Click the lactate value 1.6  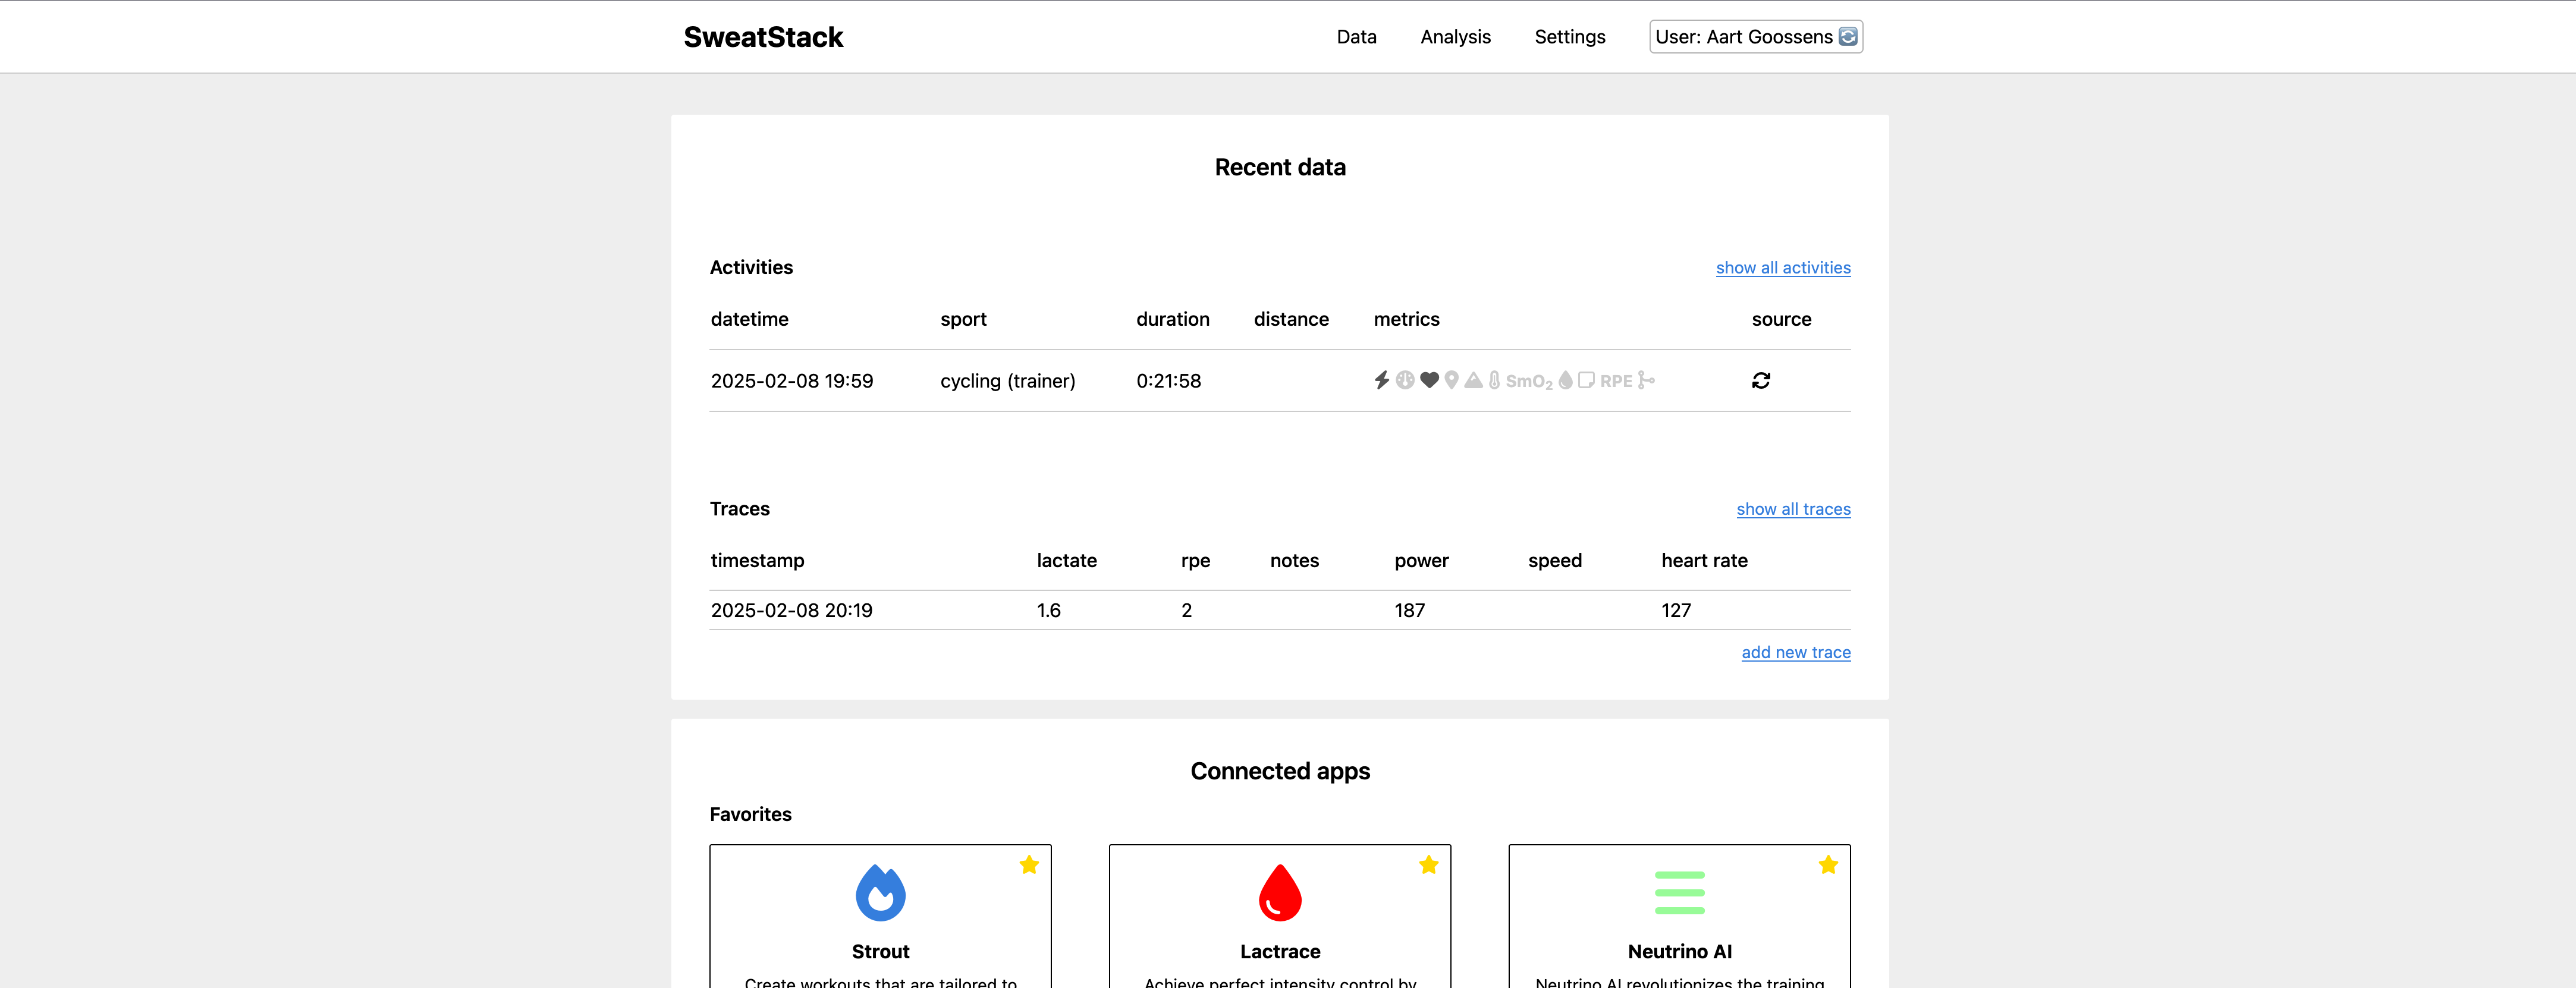click(1048, 610)
